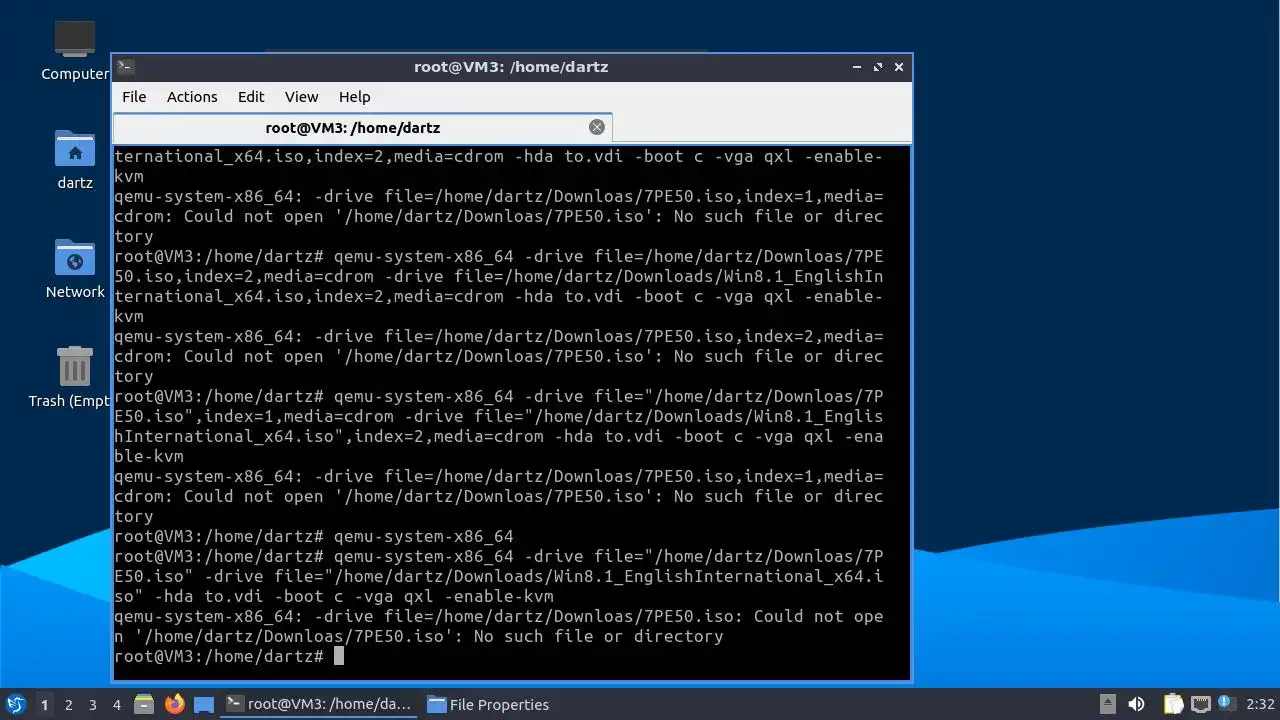Image resolution: width=1280 pixels, height=720 pixels.
Task: Click the terminal icon in title bar
Action: (x=125, y=67)
